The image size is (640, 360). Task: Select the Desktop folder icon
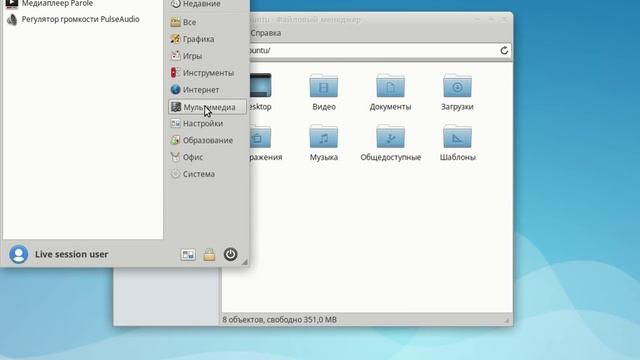tap(260, 85)
